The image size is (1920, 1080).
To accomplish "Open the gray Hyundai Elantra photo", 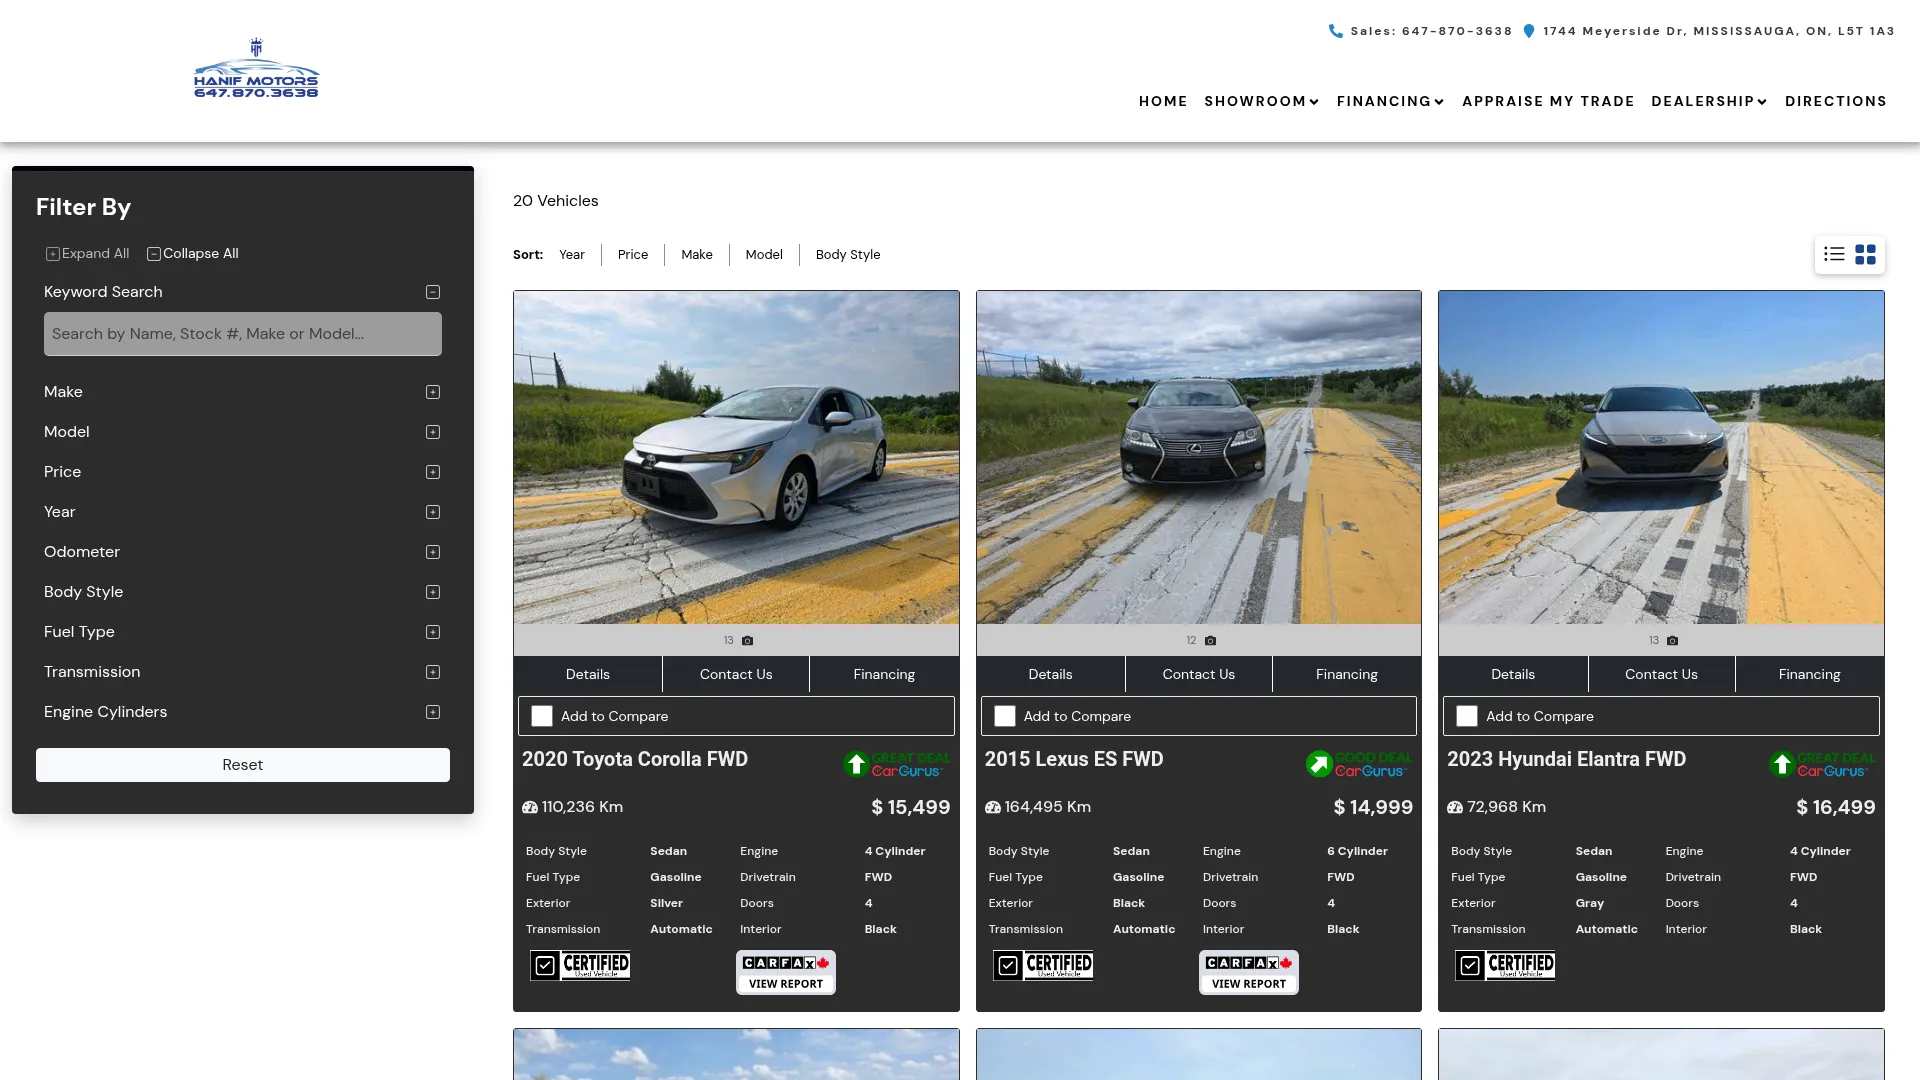I will (x=1661, y=458).
